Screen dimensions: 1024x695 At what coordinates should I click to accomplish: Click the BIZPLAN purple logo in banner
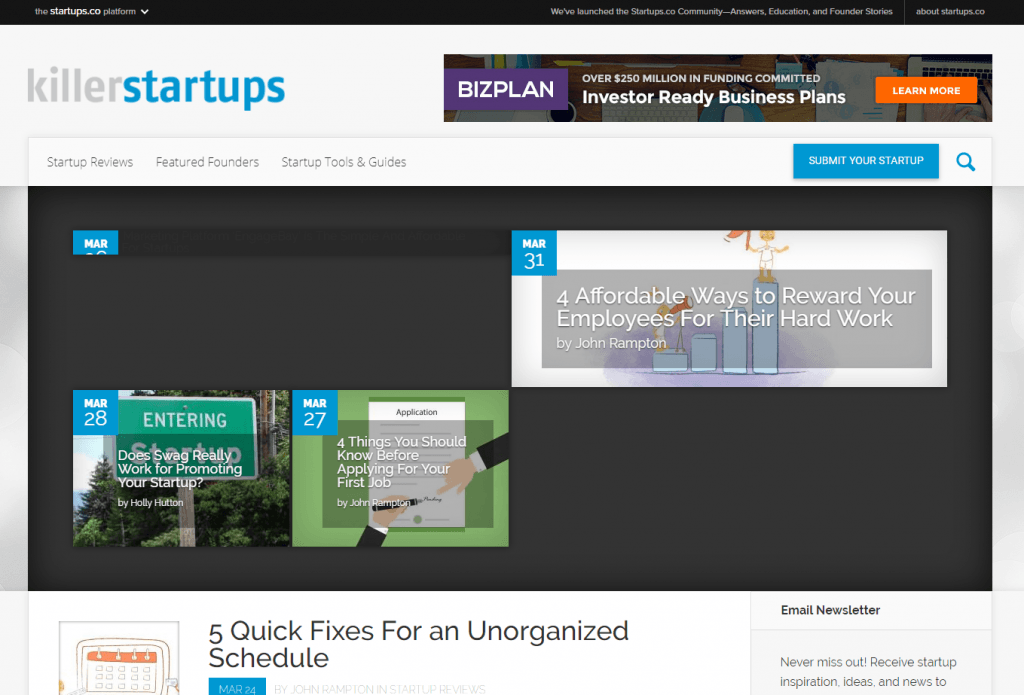tap(505, 89)
